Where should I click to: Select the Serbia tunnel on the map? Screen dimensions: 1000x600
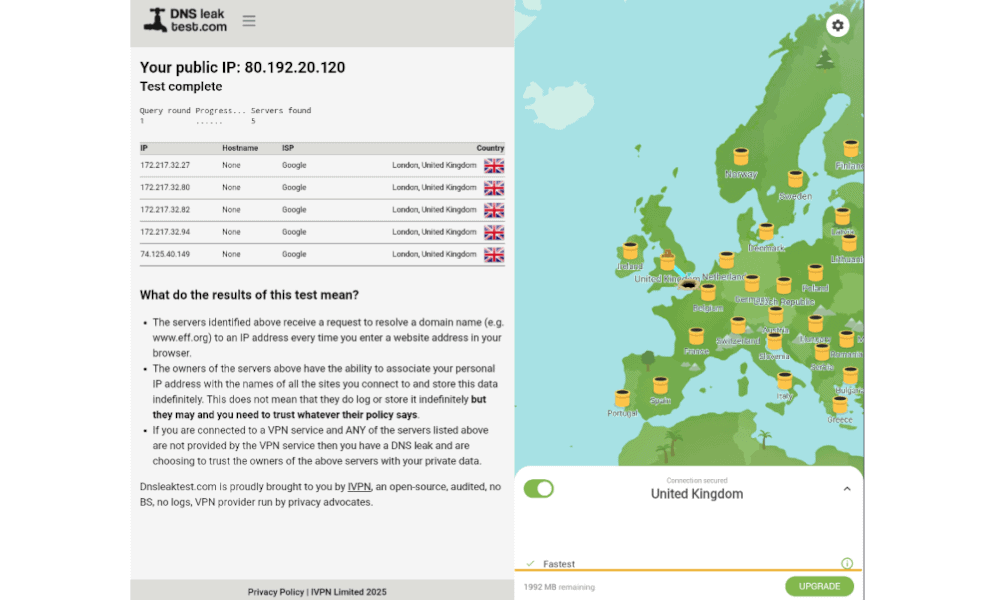click(821, 353)
